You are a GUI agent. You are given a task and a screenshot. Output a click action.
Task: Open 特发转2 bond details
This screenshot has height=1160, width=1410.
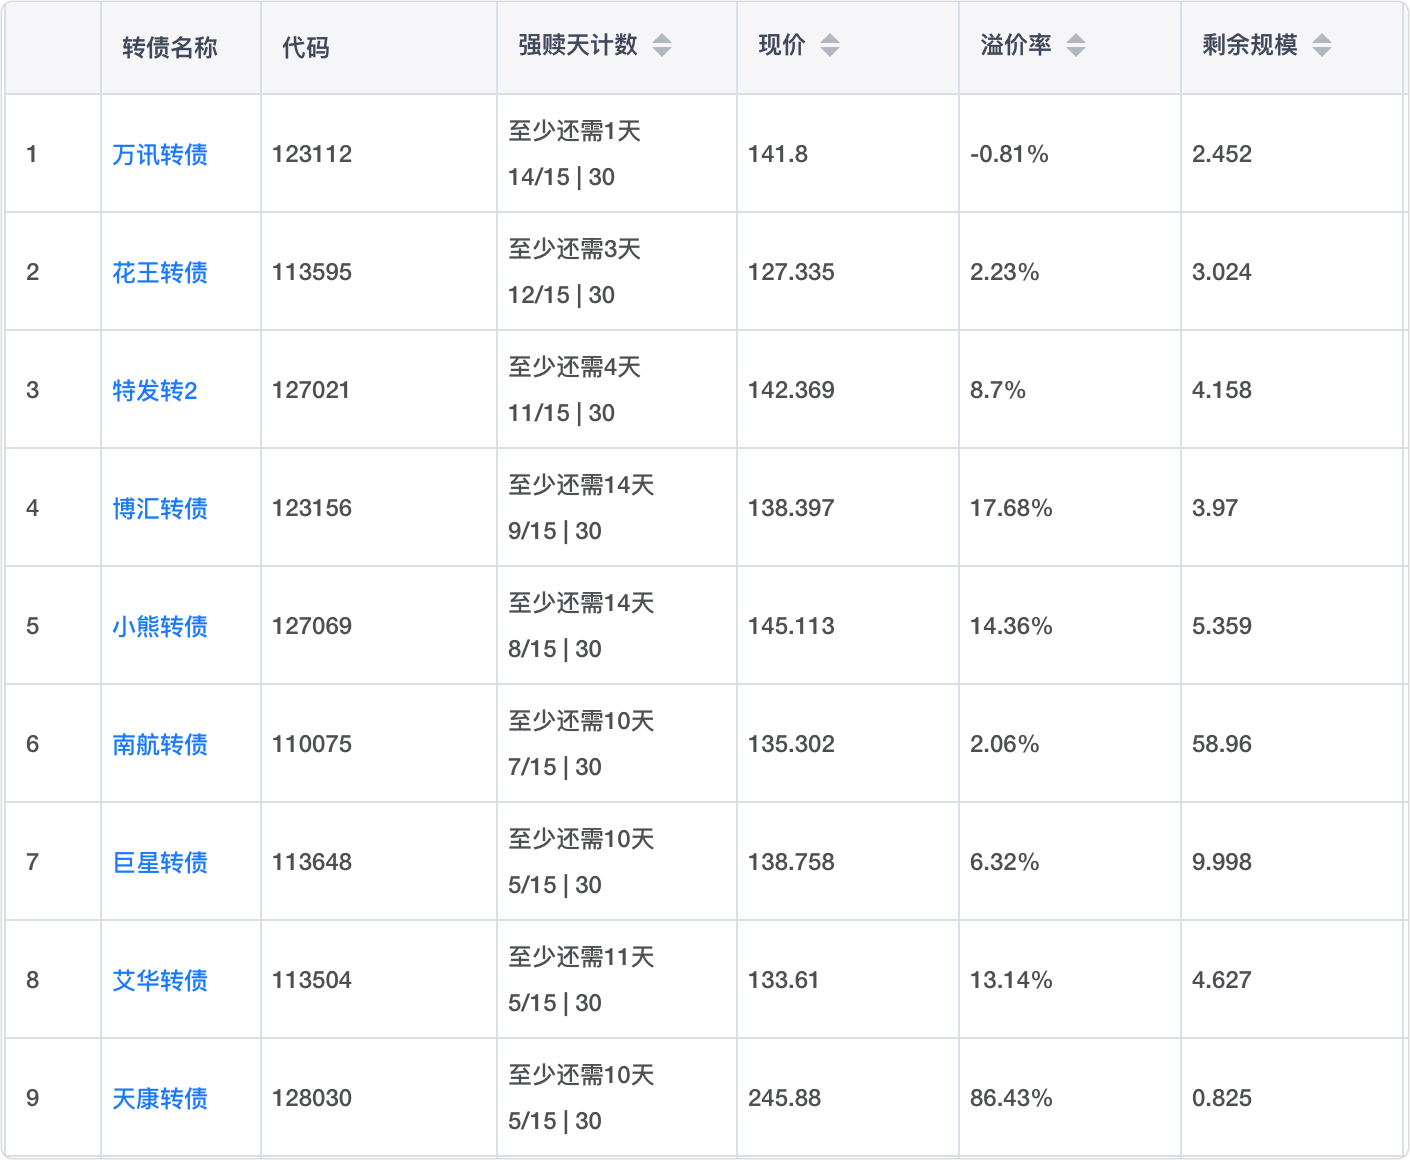click(155, 390)
